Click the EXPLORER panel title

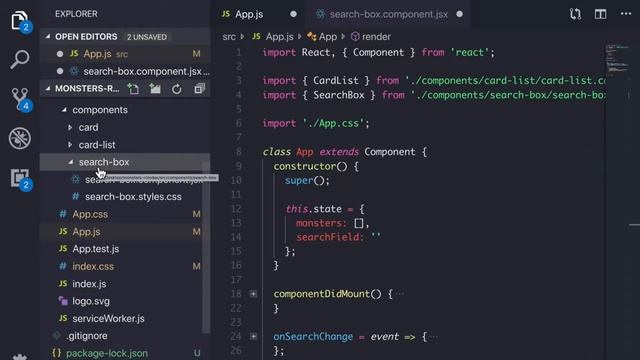76,14
